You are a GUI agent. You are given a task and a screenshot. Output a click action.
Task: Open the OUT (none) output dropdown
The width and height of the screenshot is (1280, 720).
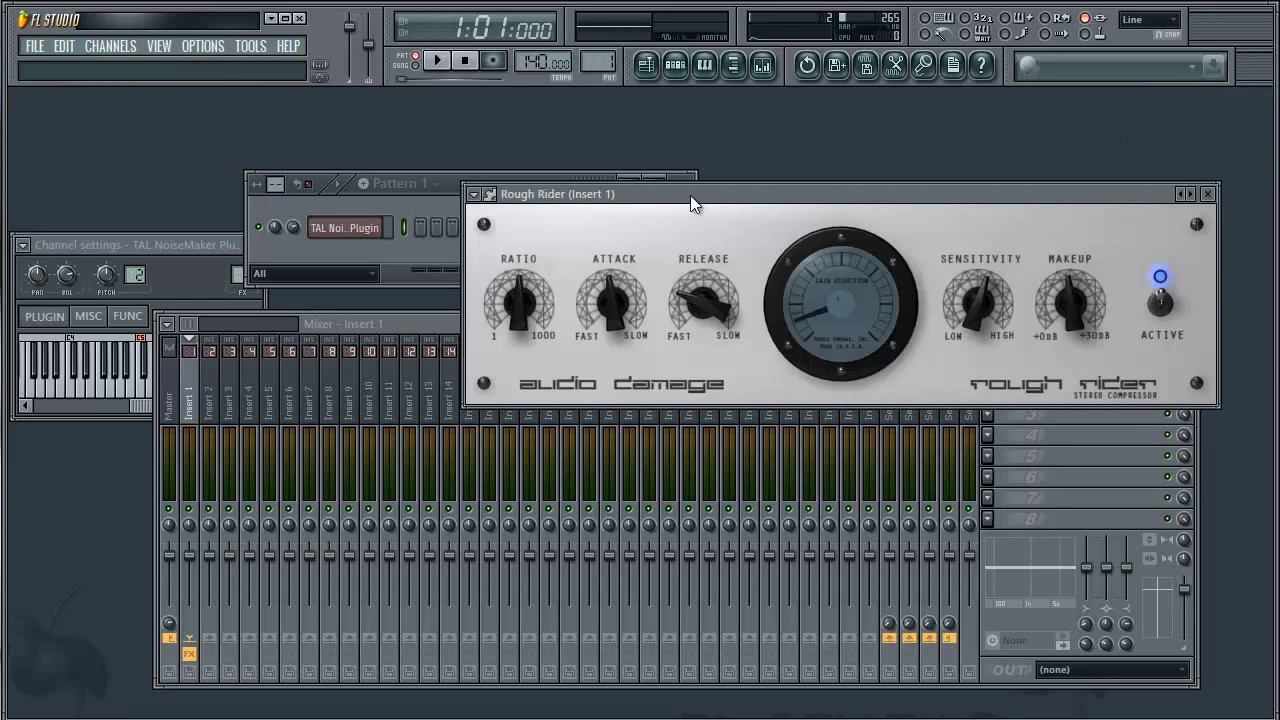(x=1112, y=670)
